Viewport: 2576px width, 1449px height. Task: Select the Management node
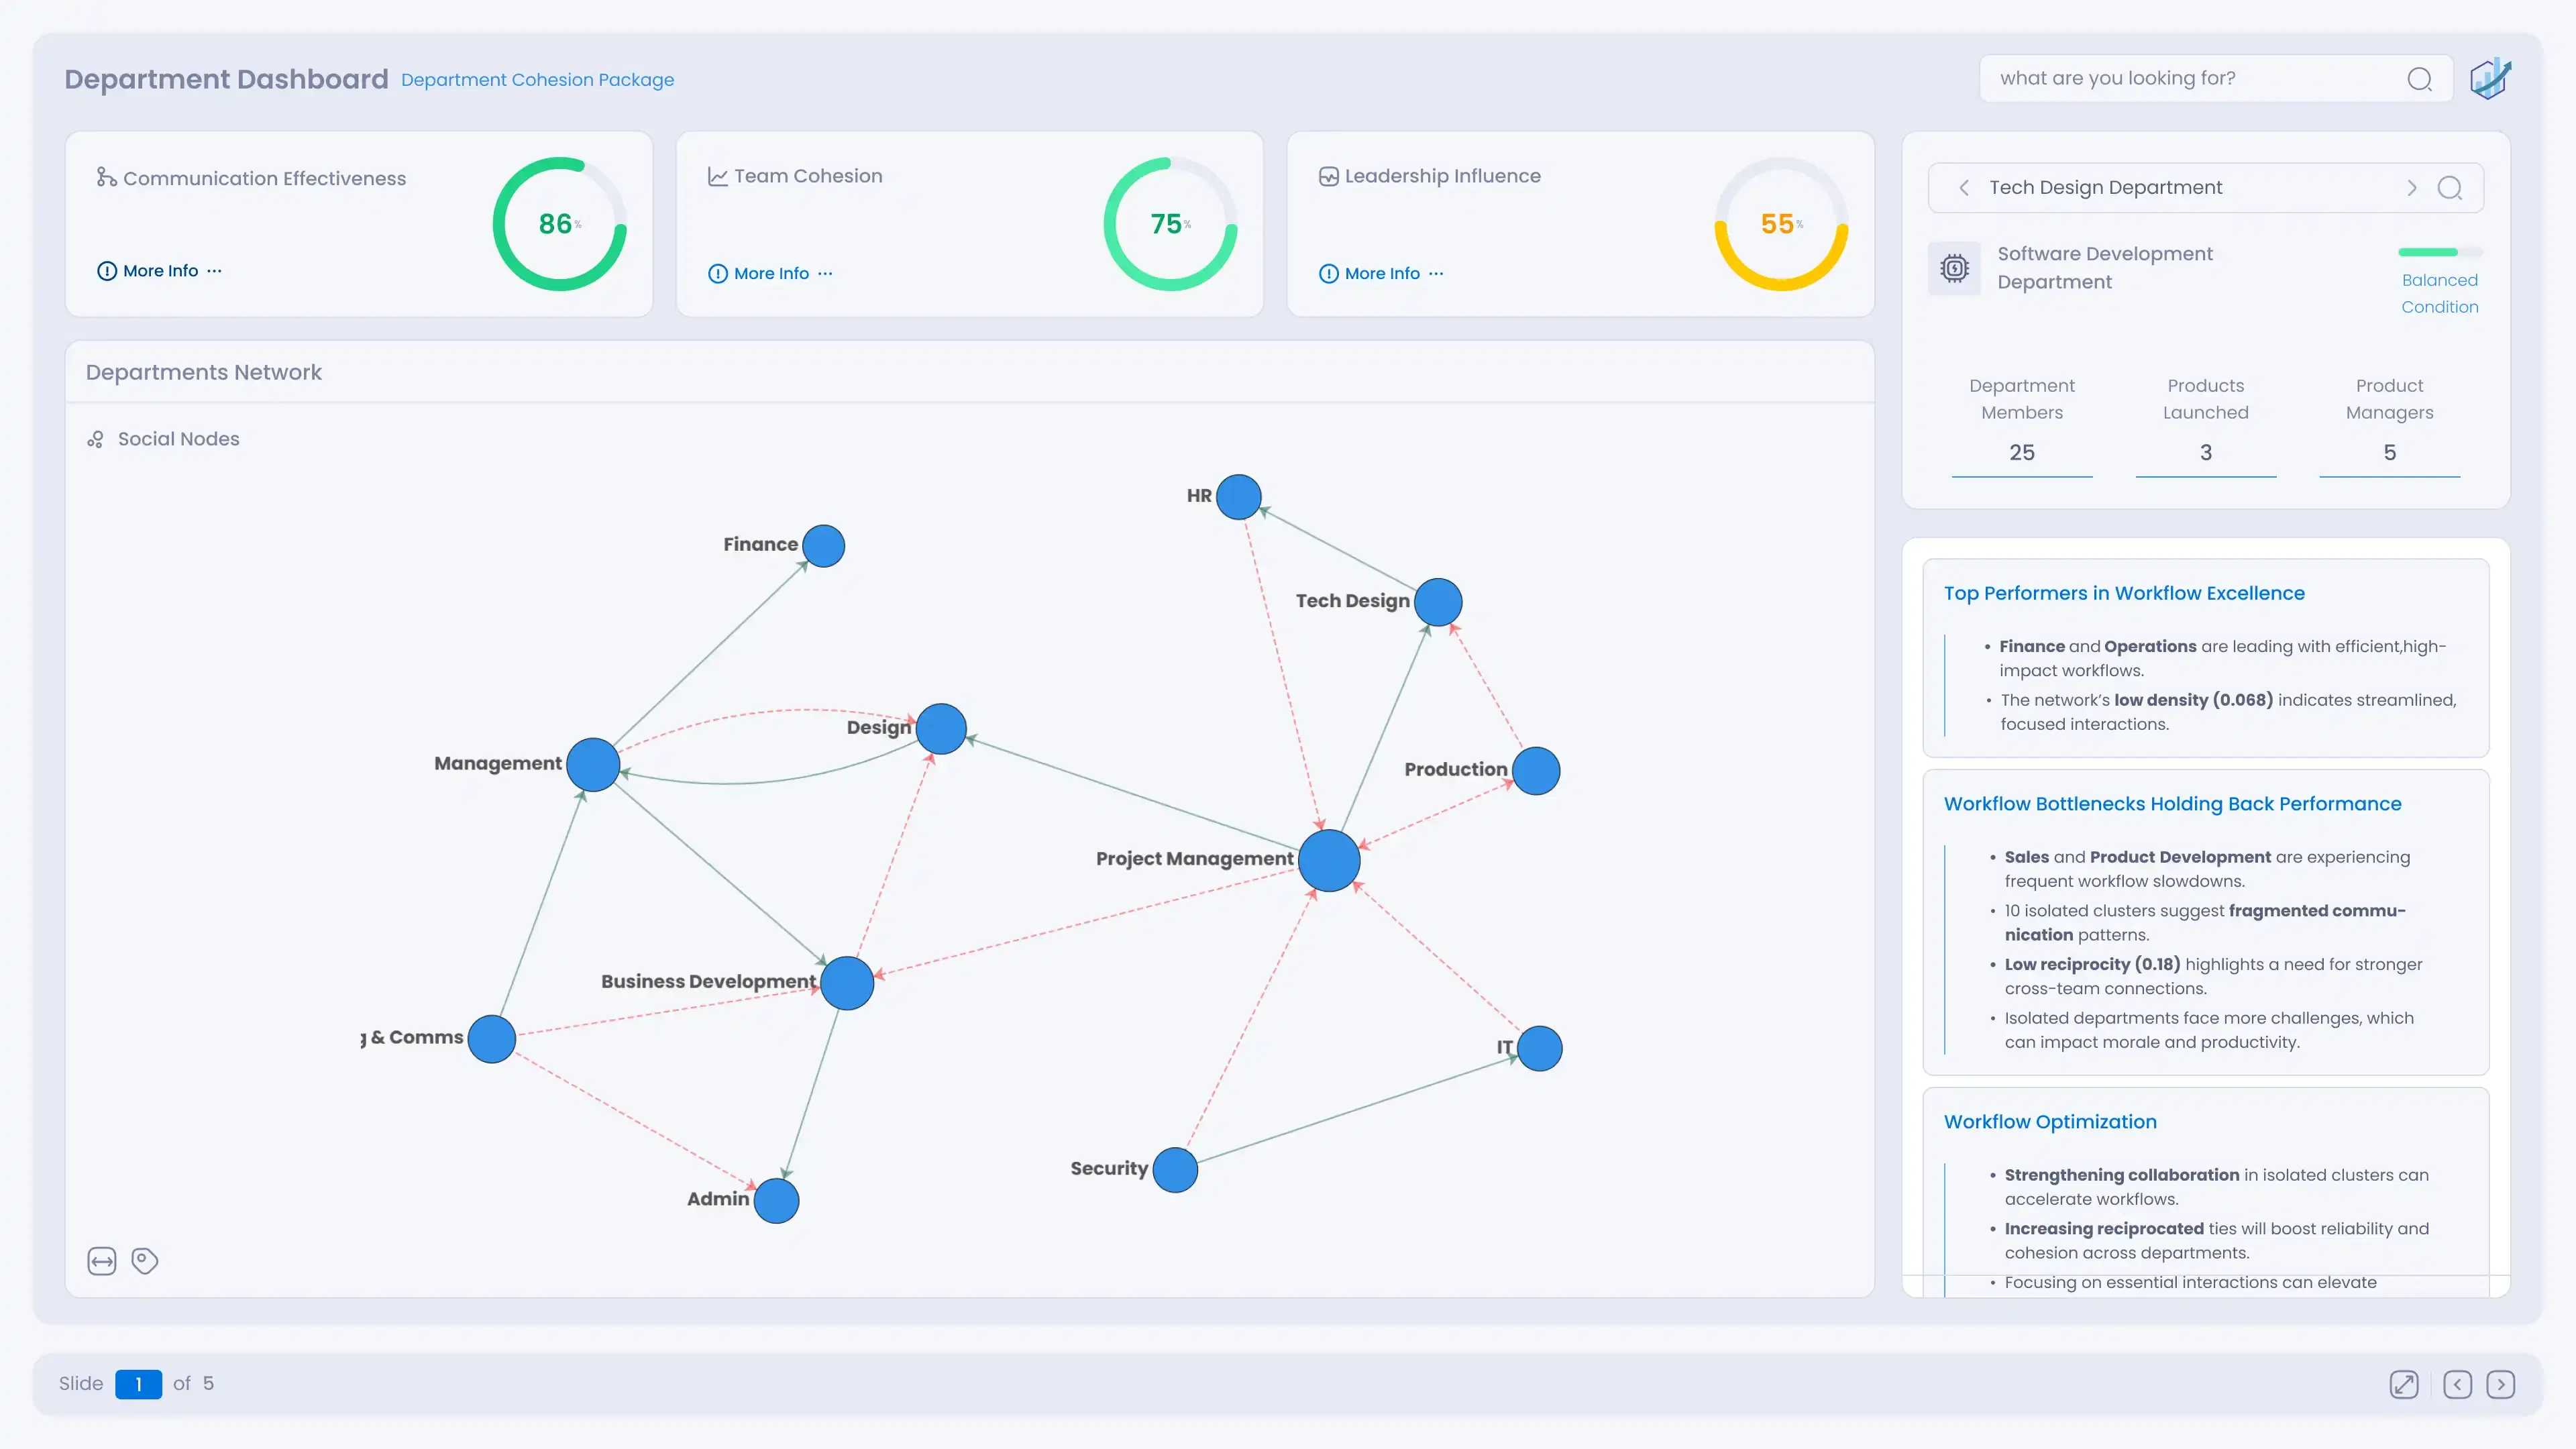click(x=593, y=765)
